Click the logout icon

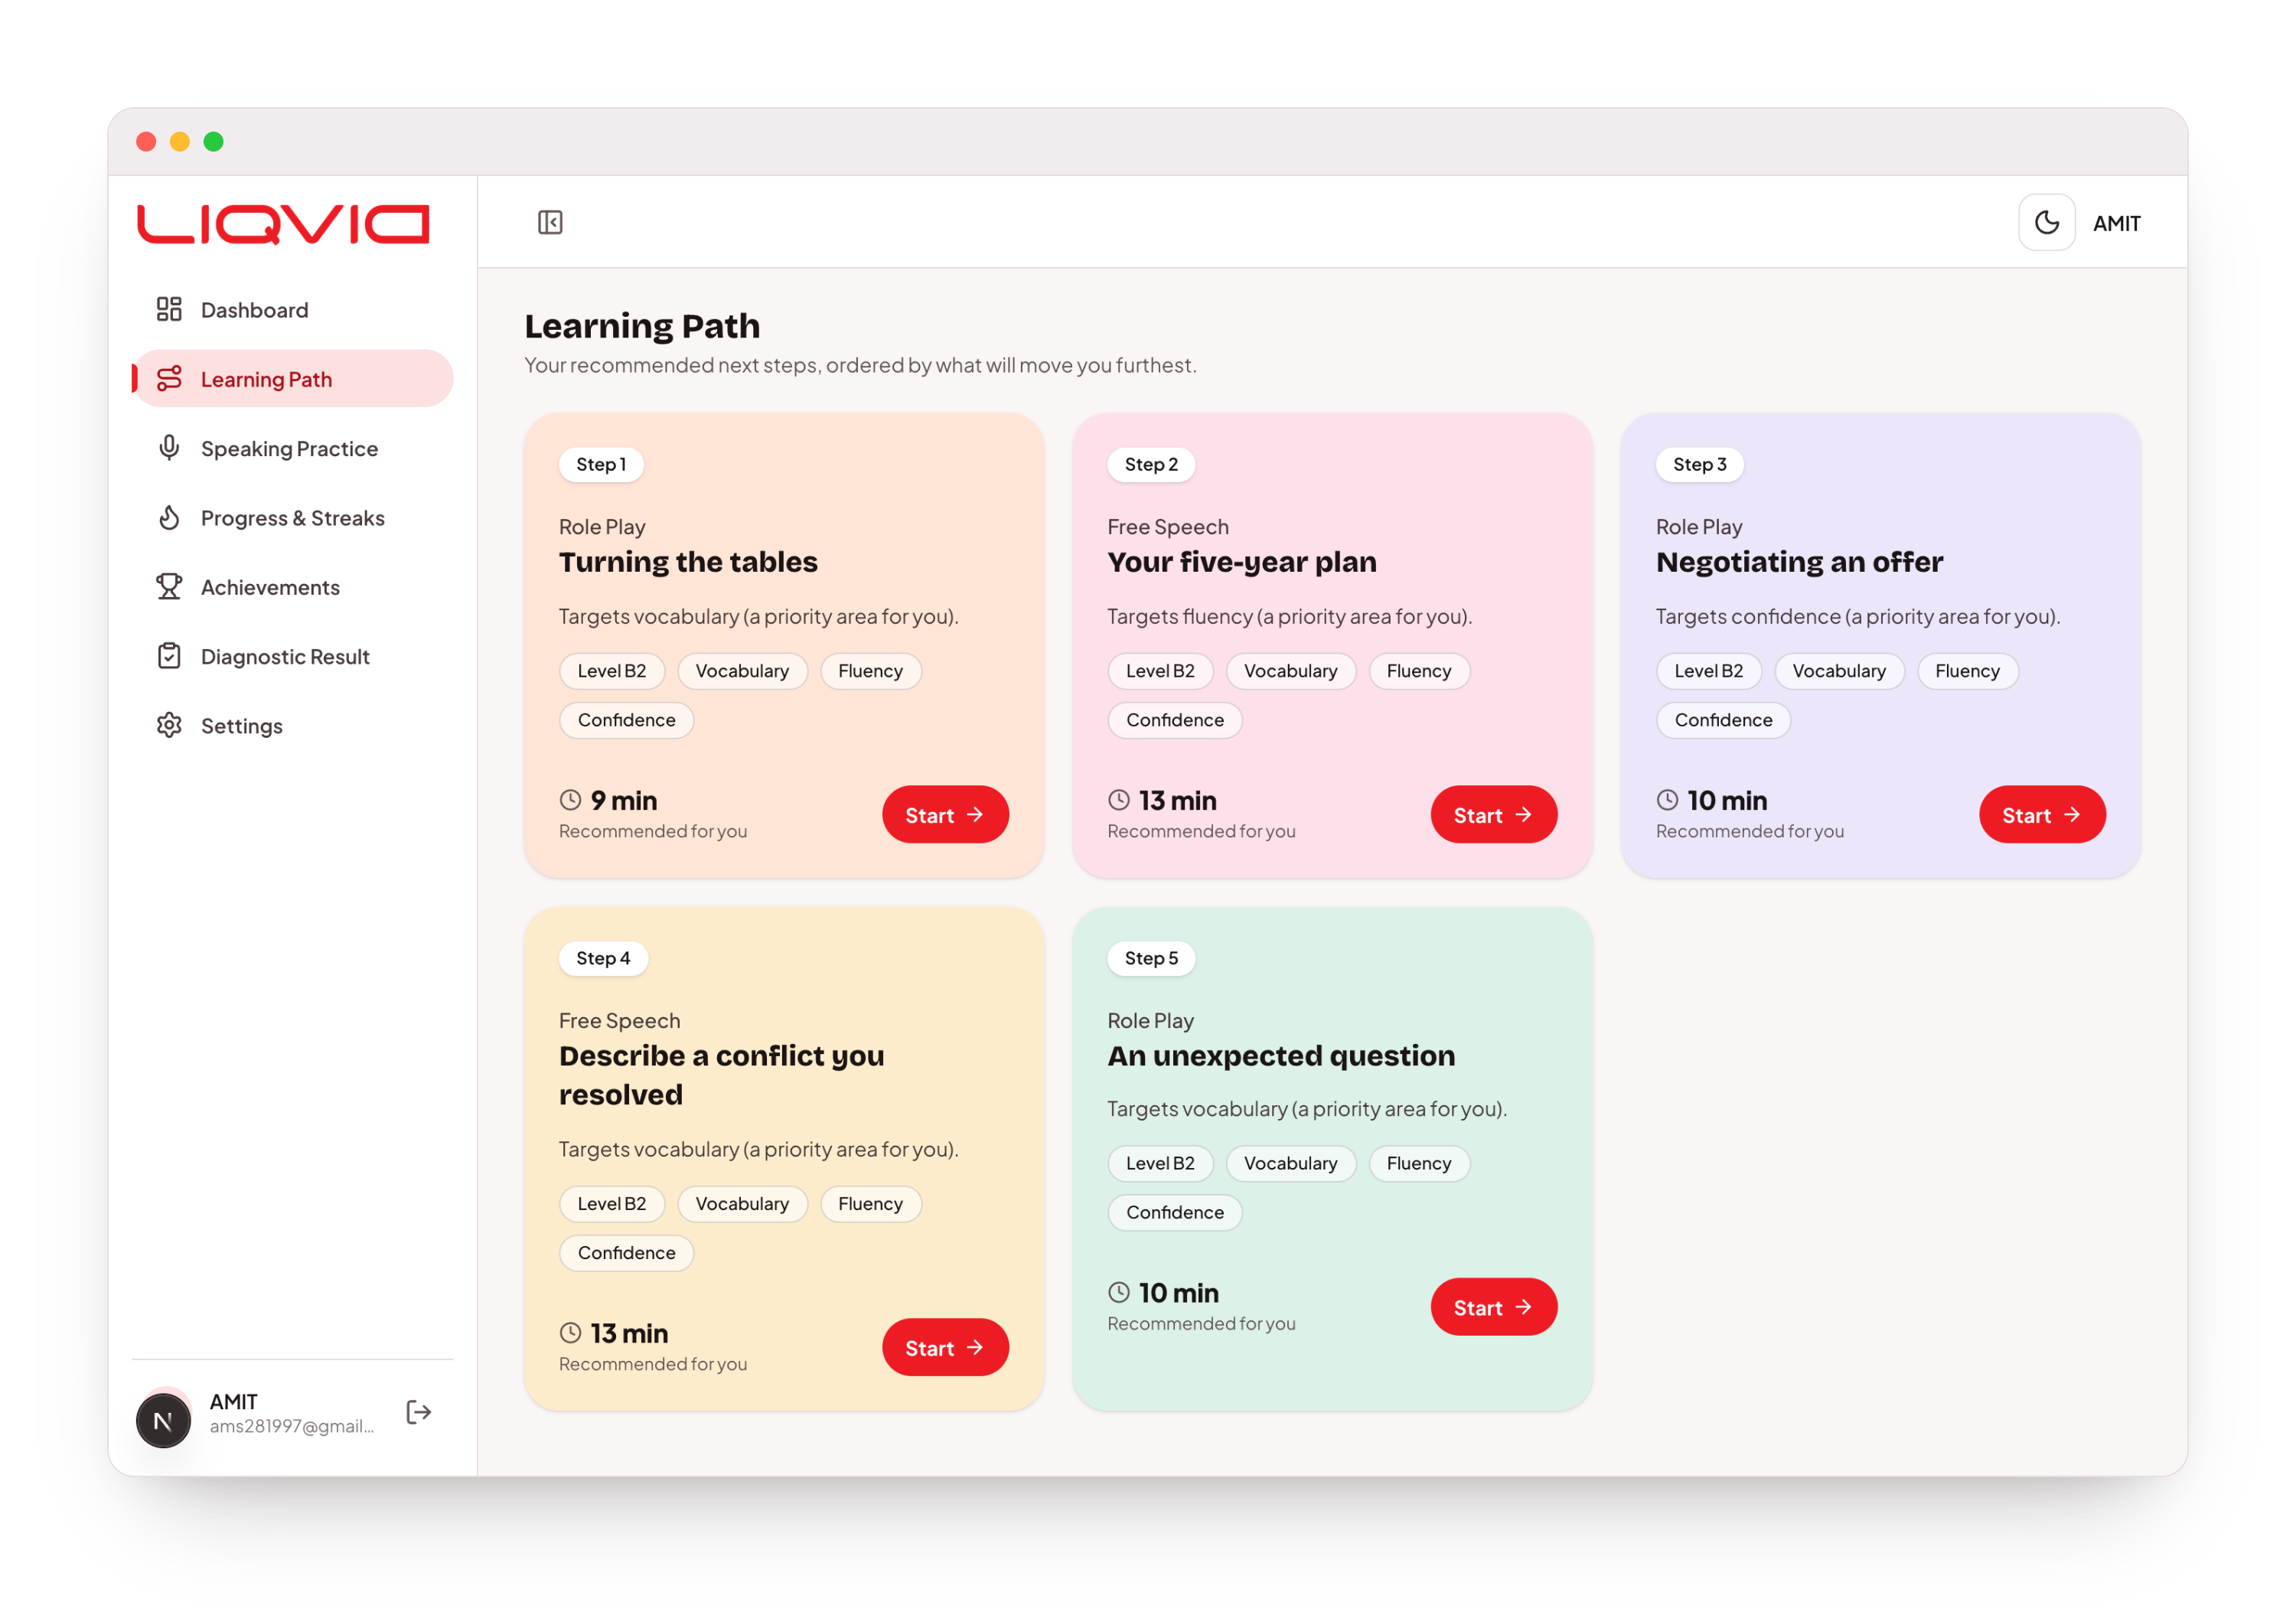pos(419,1412)
